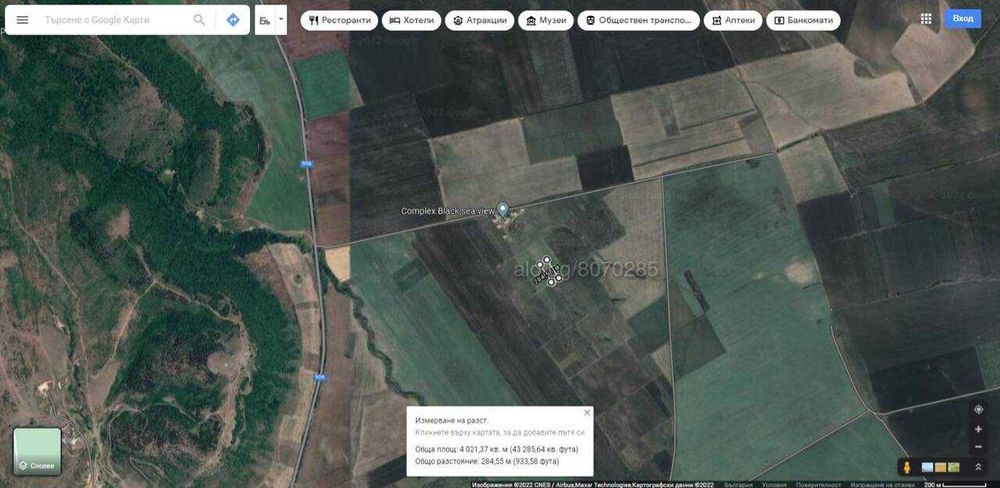Open the Условия terms link
This screenshot has height=488, width=1000.
(774, 485)
